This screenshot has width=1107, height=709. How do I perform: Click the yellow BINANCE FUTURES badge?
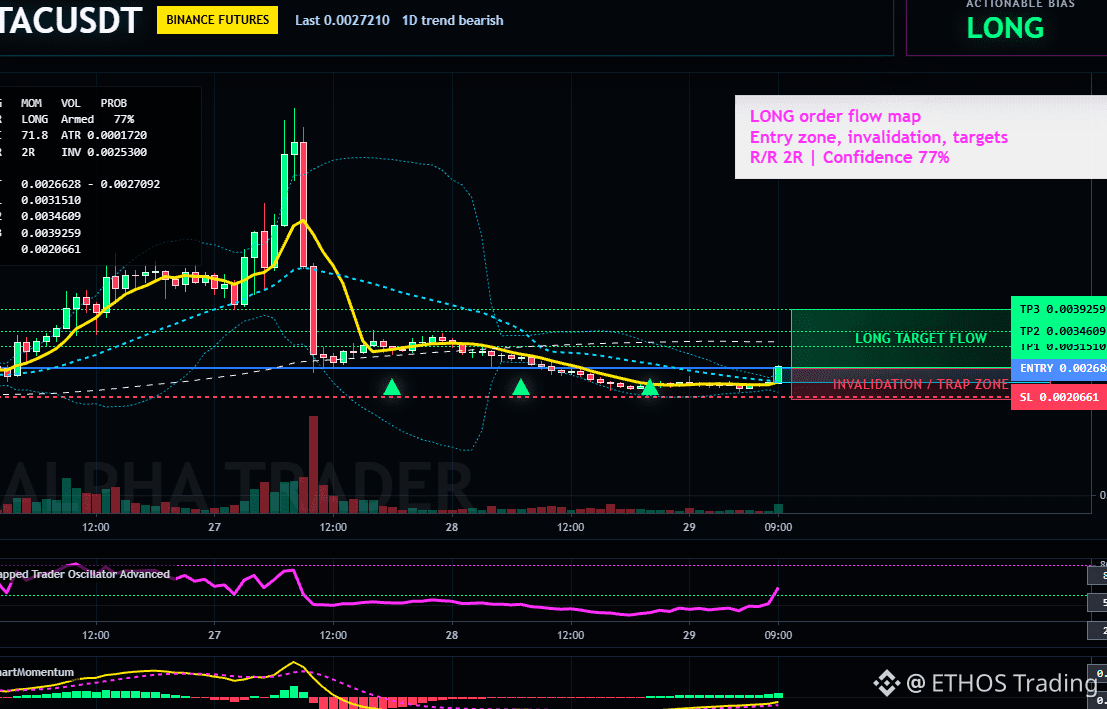pos(217,20)
